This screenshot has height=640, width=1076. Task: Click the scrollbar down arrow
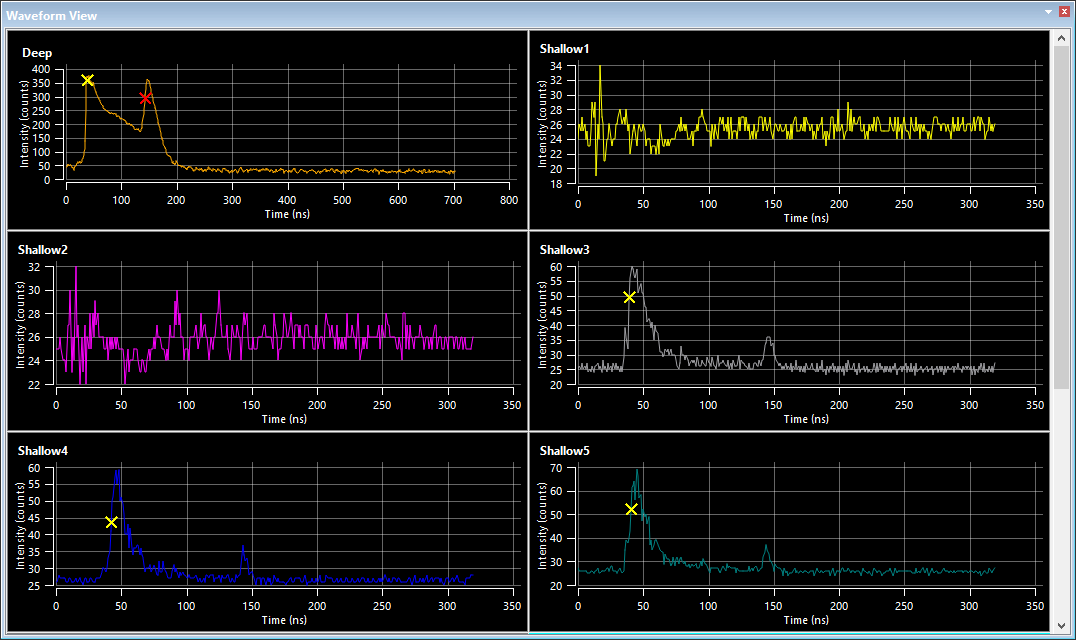(1062, 625)
